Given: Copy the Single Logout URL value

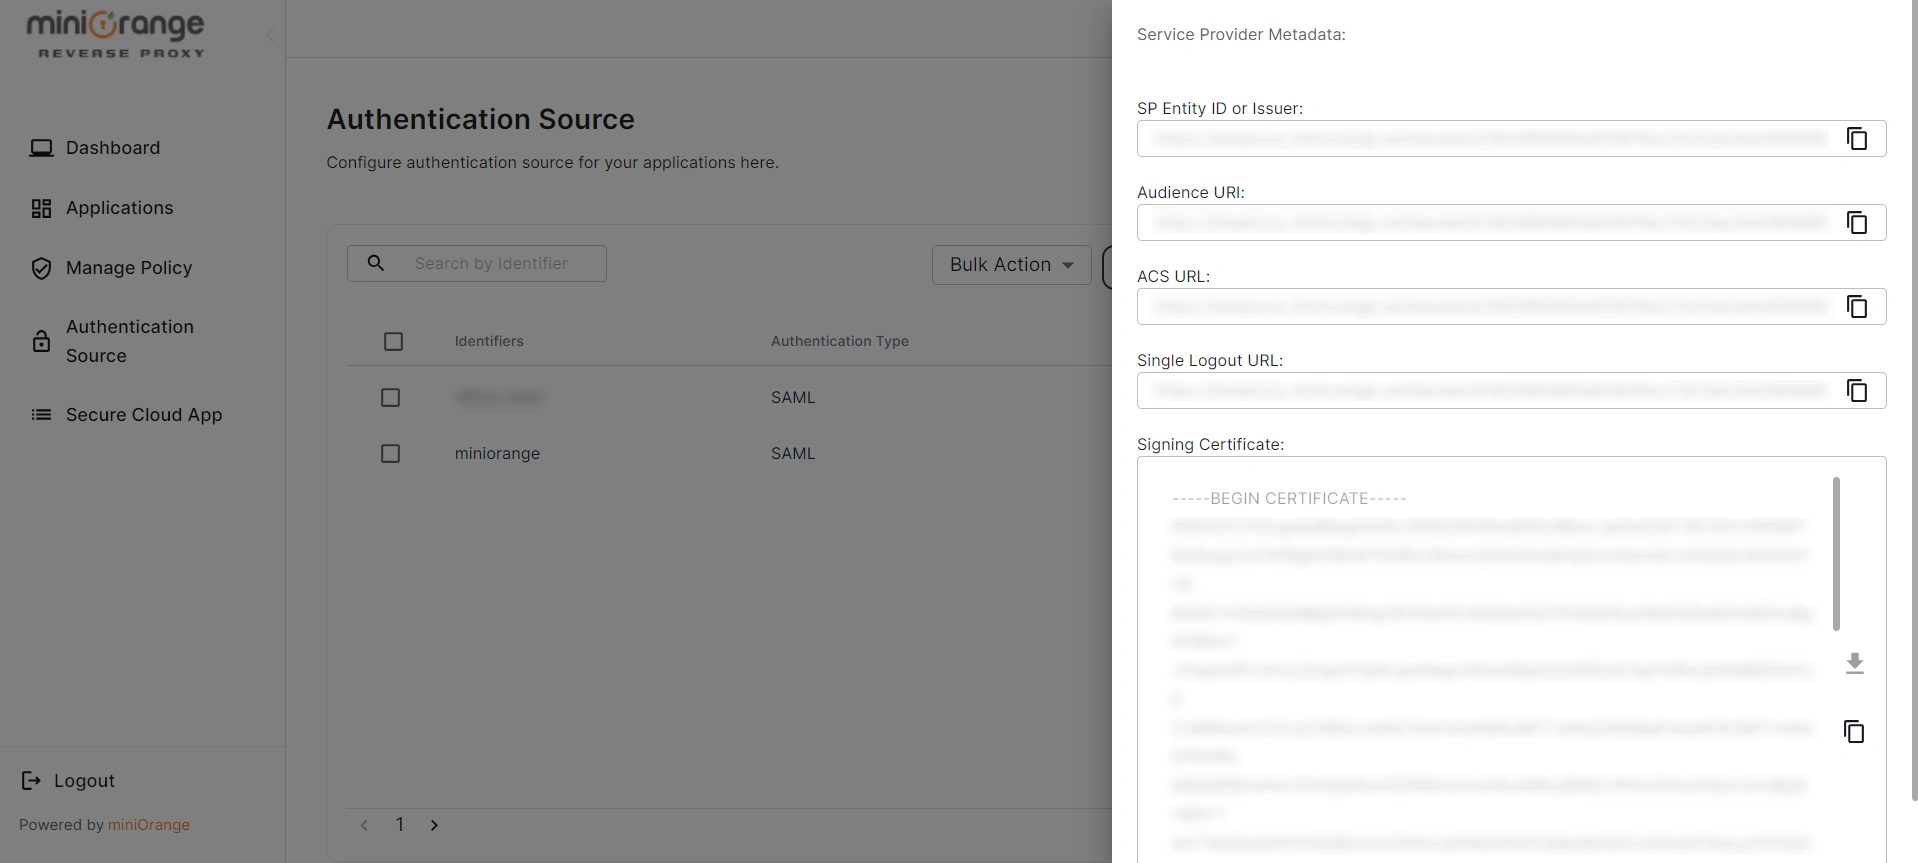Looking at the screenshot, I should pos(1856,391).
